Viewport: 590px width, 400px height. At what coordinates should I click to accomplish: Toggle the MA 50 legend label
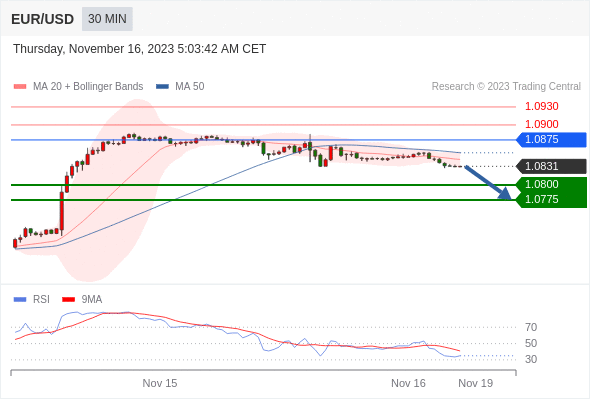(x=190, y=87)
